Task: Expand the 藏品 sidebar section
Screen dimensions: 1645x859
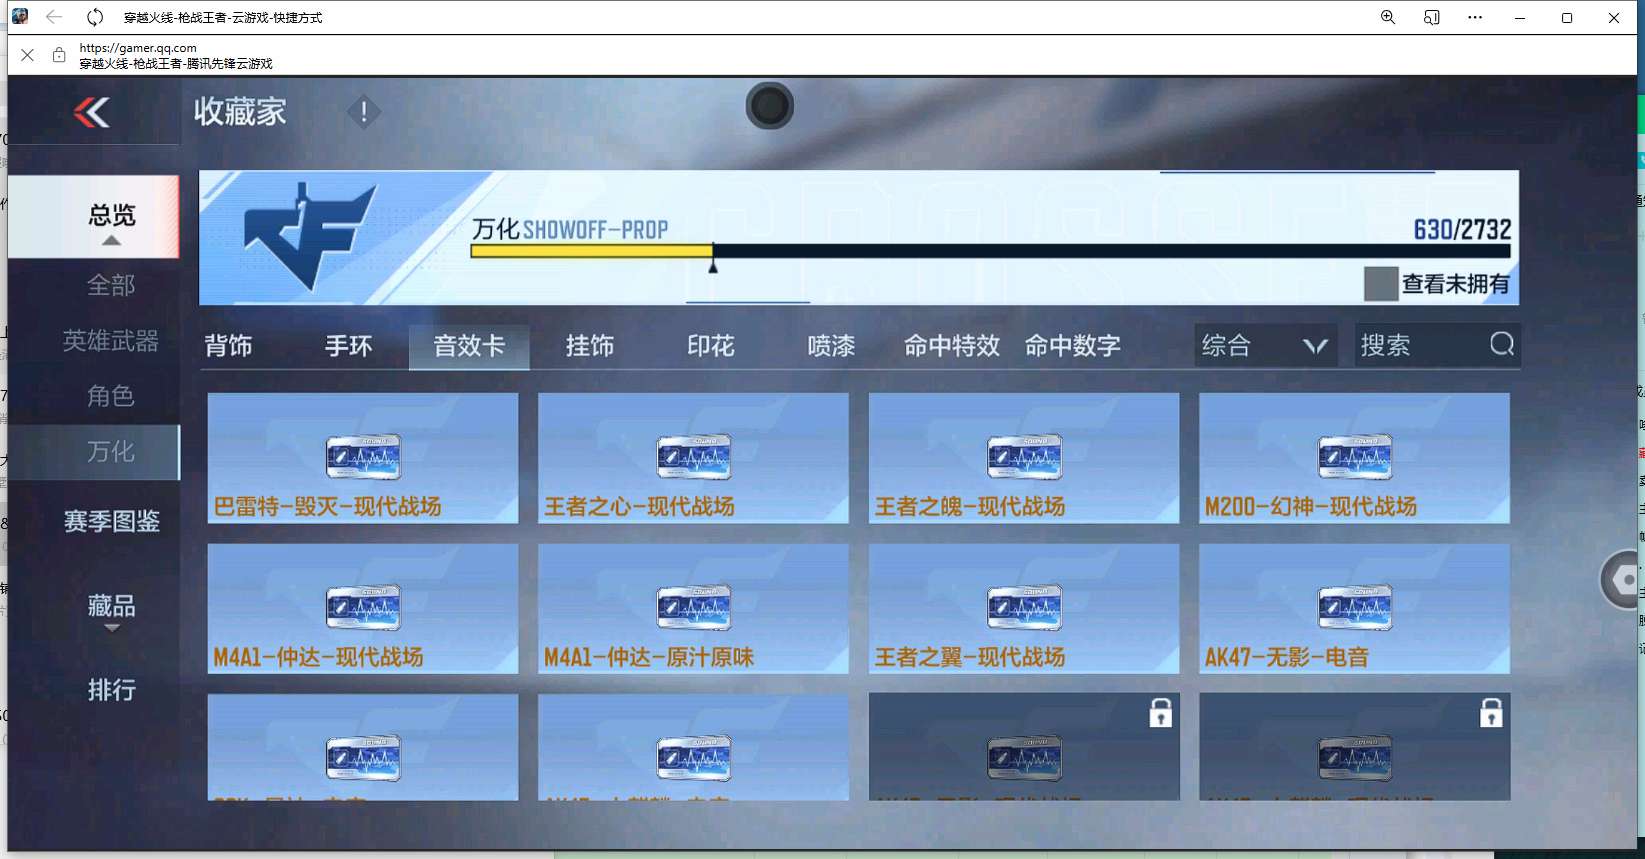Action: pyautogui.click(x=112, y=610)
